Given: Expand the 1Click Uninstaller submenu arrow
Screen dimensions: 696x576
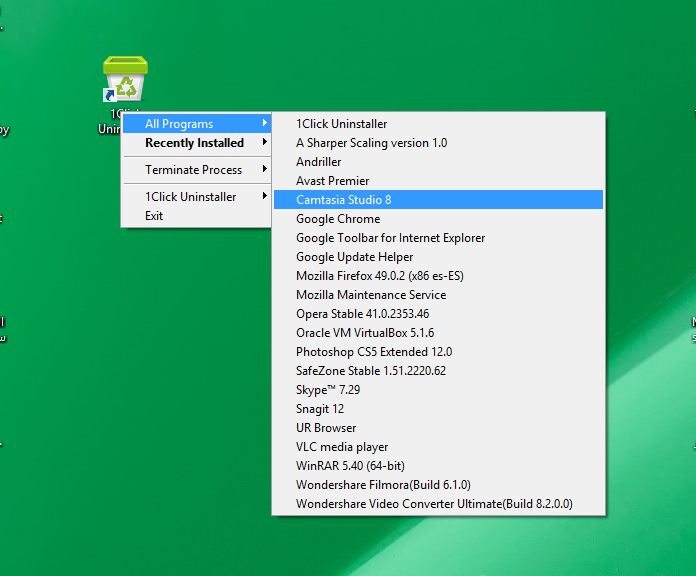Looking at the screenshot, I should coord(265,197).
